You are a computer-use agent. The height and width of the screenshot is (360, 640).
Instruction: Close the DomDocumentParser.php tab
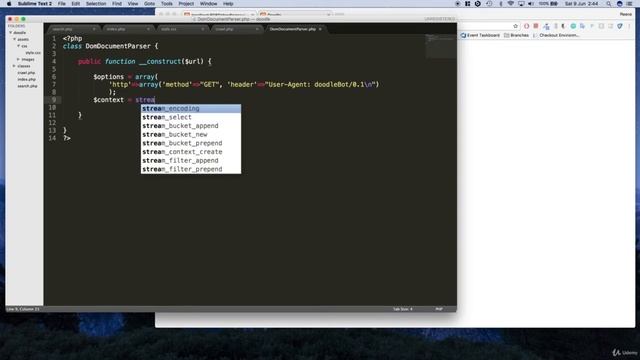pos(320,29)
